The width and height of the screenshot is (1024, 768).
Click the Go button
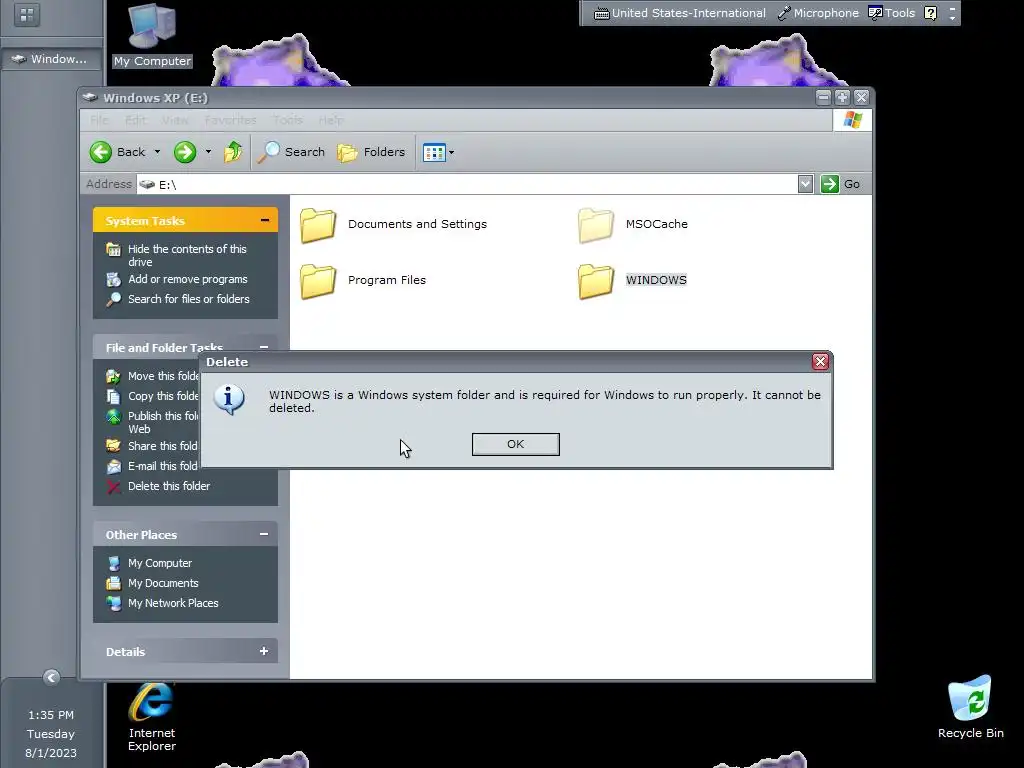coord(840,184)
